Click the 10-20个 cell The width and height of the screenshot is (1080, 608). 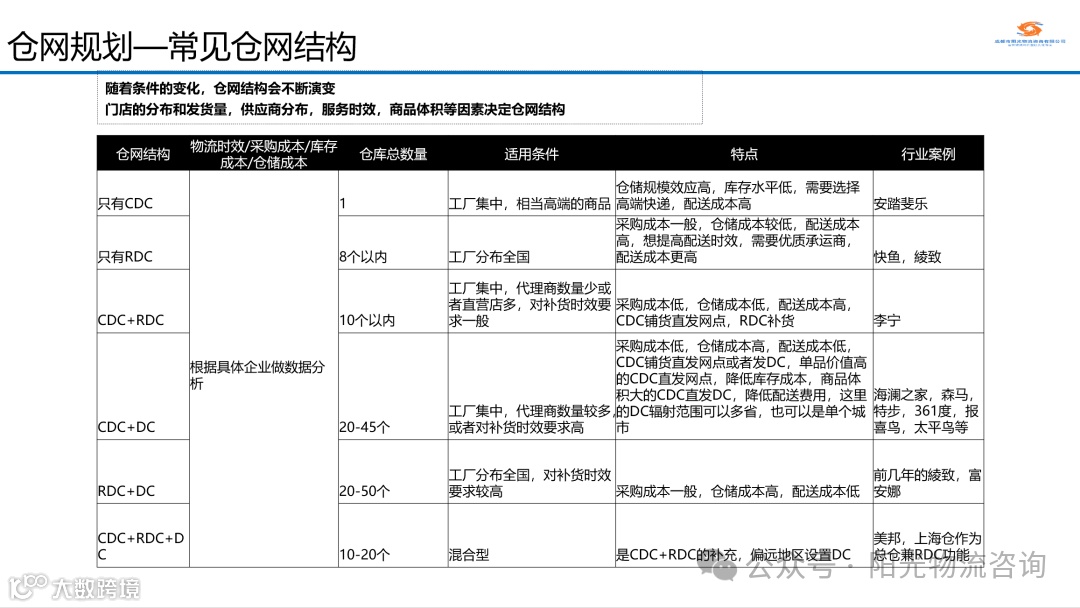click(393, 535)
